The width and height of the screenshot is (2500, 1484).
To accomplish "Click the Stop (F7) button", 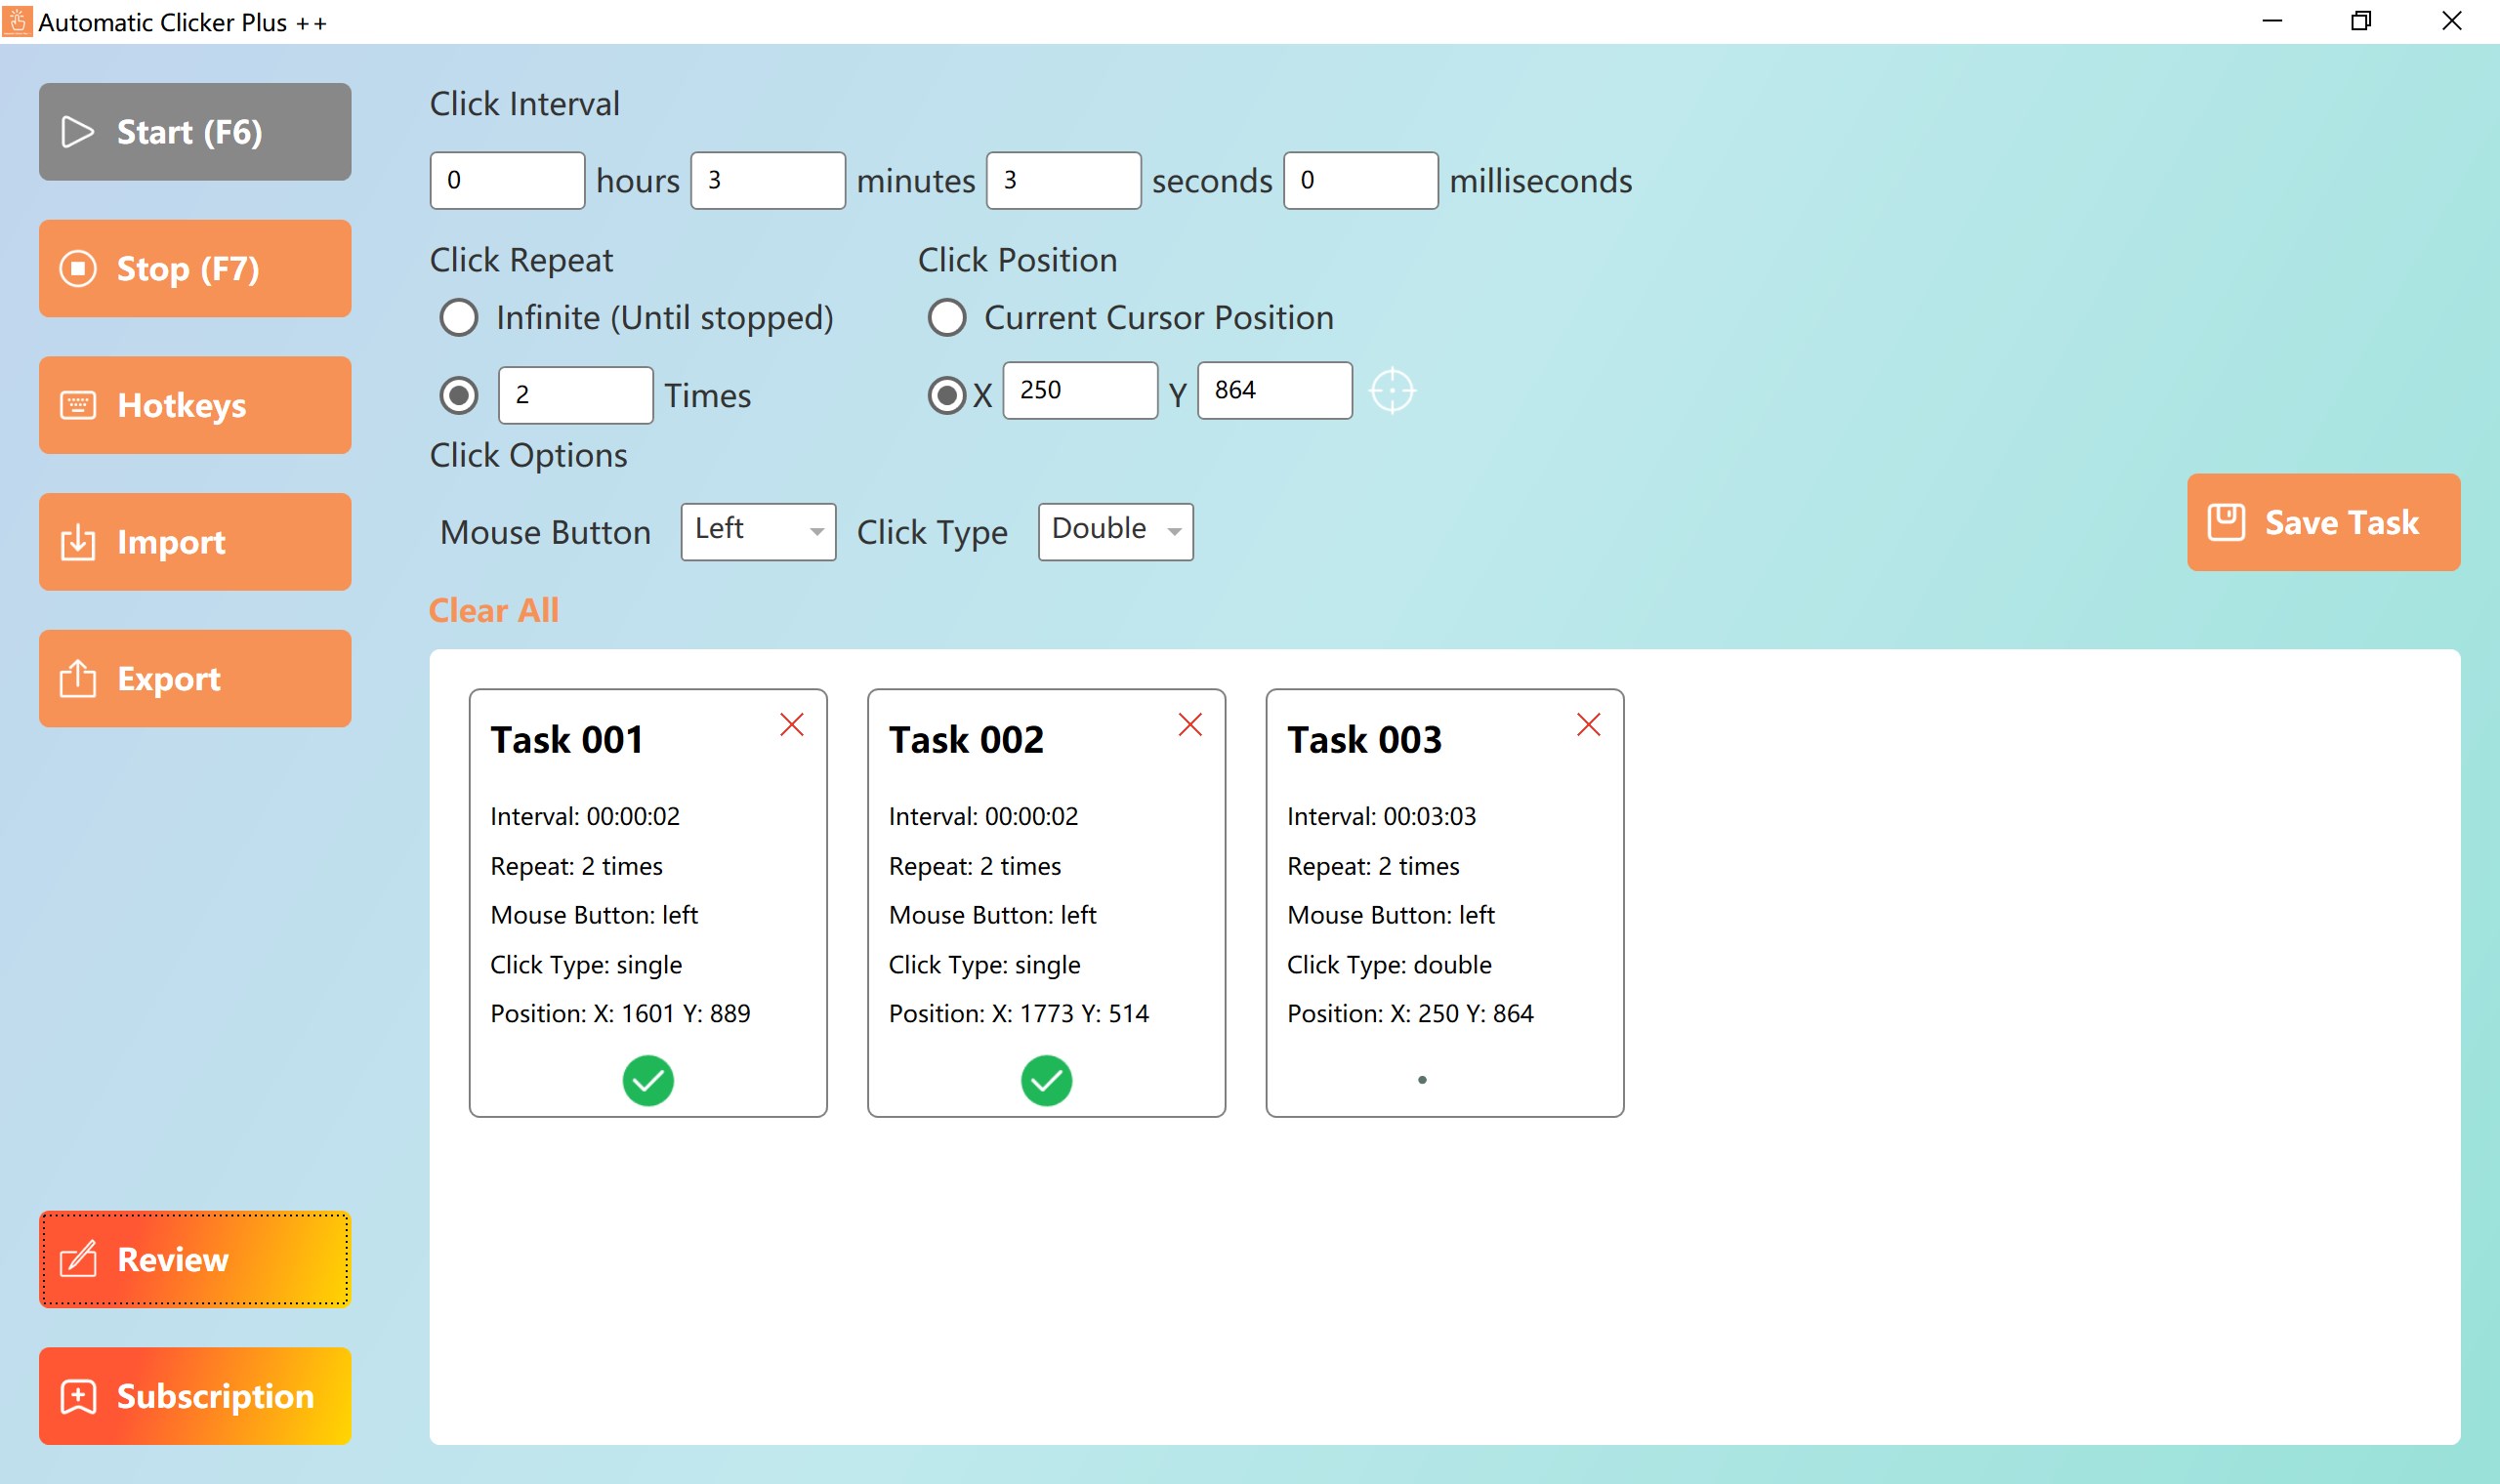I will [x=195, y=268].
